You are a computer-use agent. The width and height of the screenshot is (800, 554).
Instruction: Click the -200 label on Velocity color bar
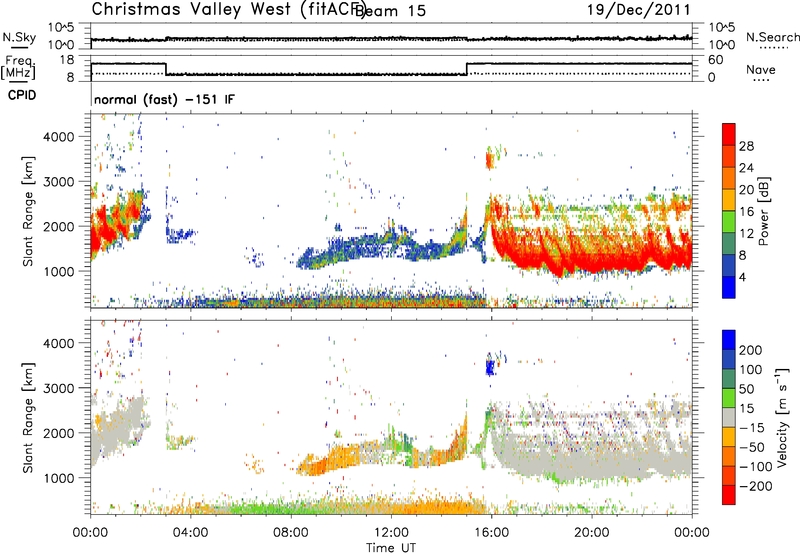click(756, 486)
